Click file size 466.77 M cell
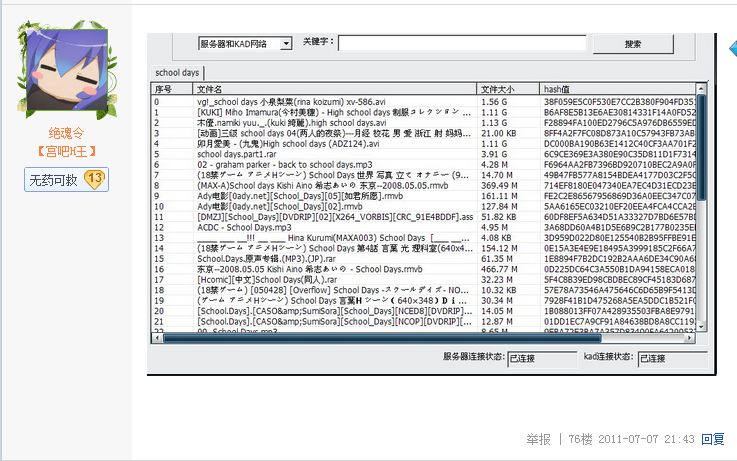 point(499,269)
